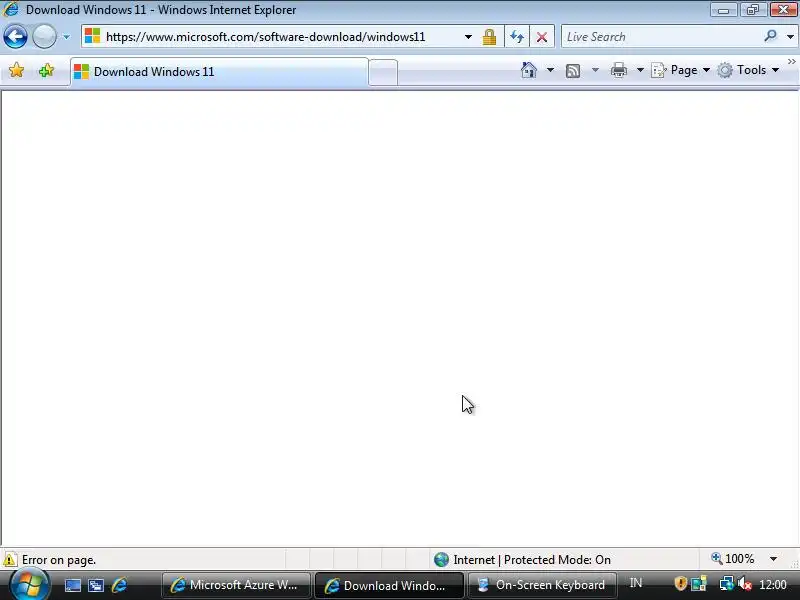Click the 12:00 clock
The image size is (800, 600).
773,584
